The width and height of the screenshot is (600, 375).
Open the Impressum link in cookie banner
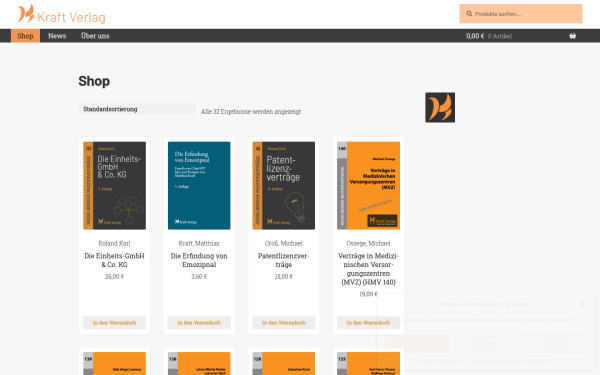536,361
